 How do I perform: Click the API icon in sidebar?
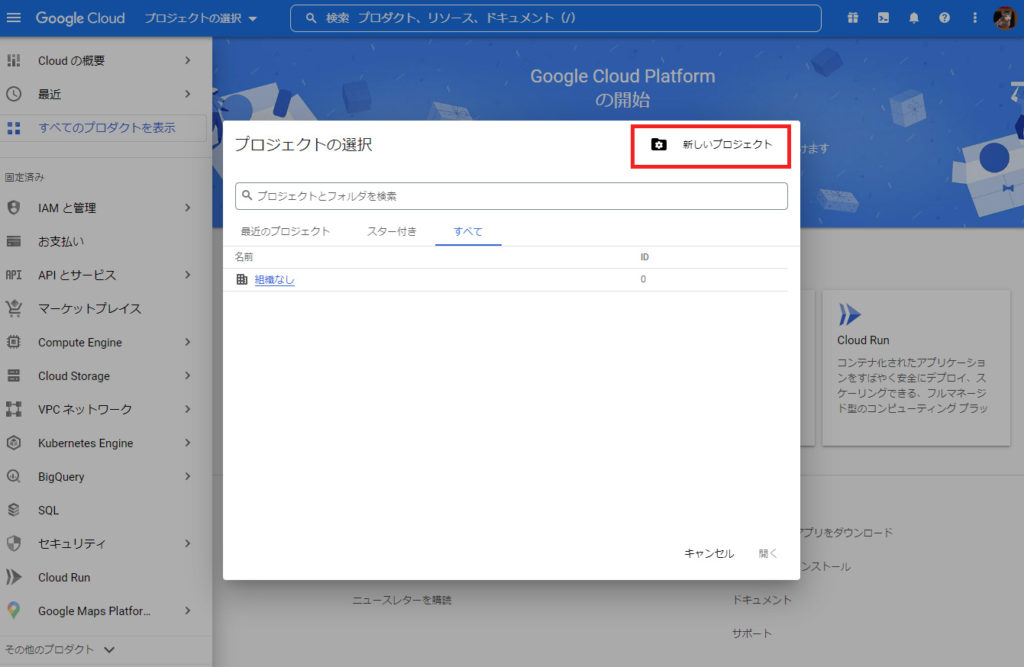point(14,275)
